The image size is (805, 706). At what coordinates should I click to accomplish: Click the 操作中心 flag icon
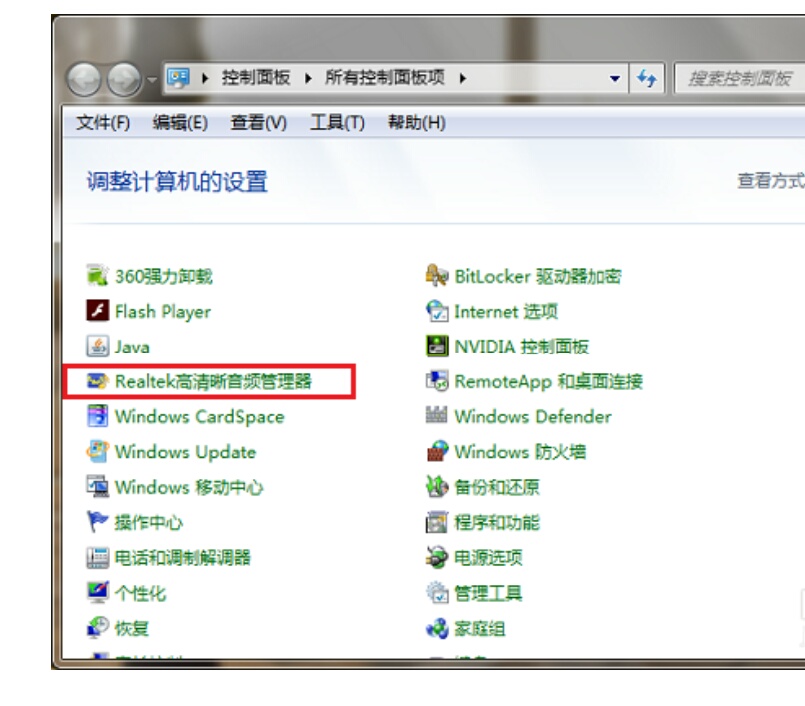point(97,522)
